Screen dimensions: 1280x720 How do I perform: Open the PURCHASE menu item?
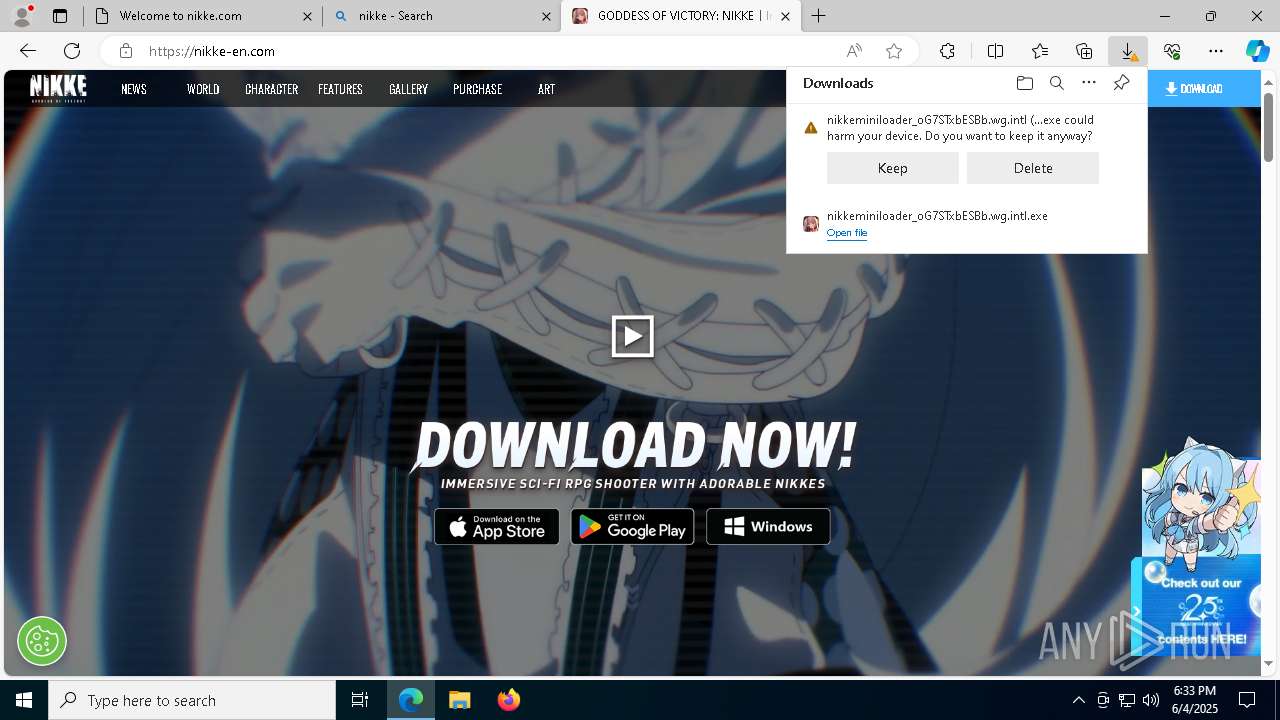click(477, 89)
